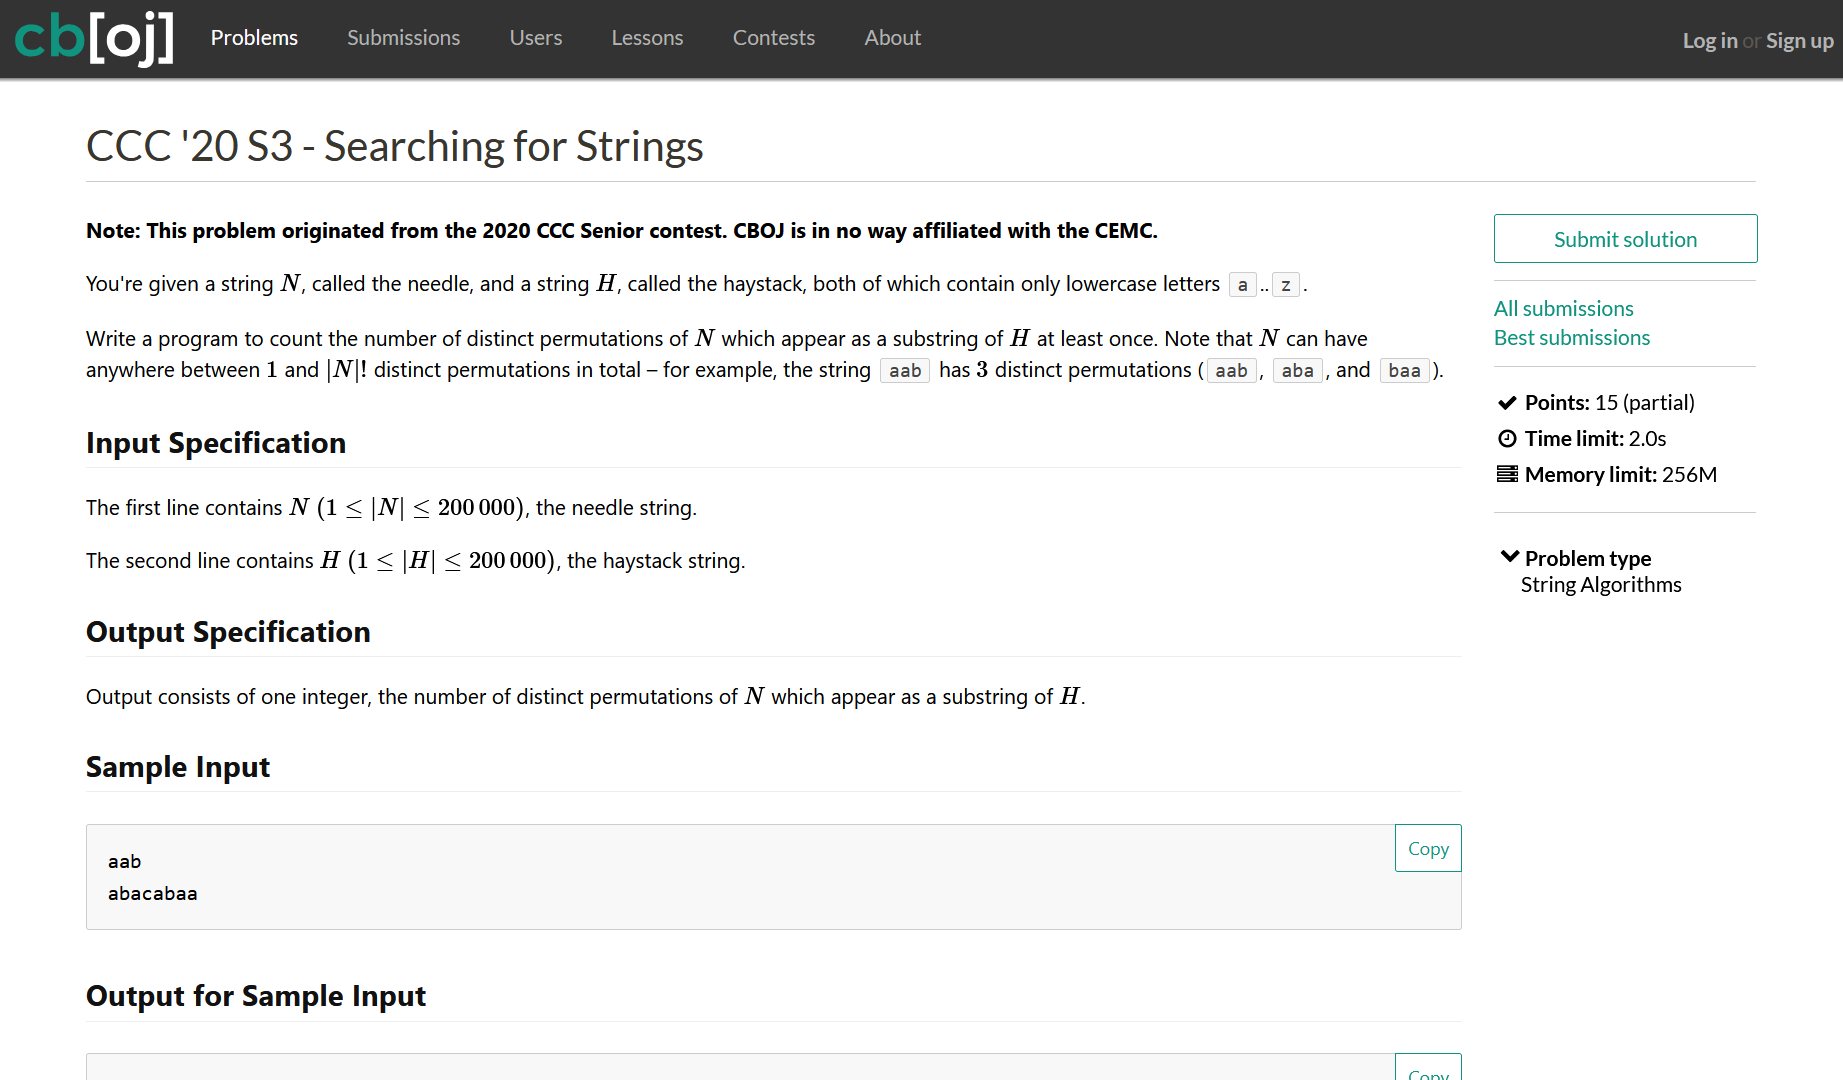Open the Submissions nav tab
The height and width of the screenshot is (1080, 1843).
coord(403,38)
